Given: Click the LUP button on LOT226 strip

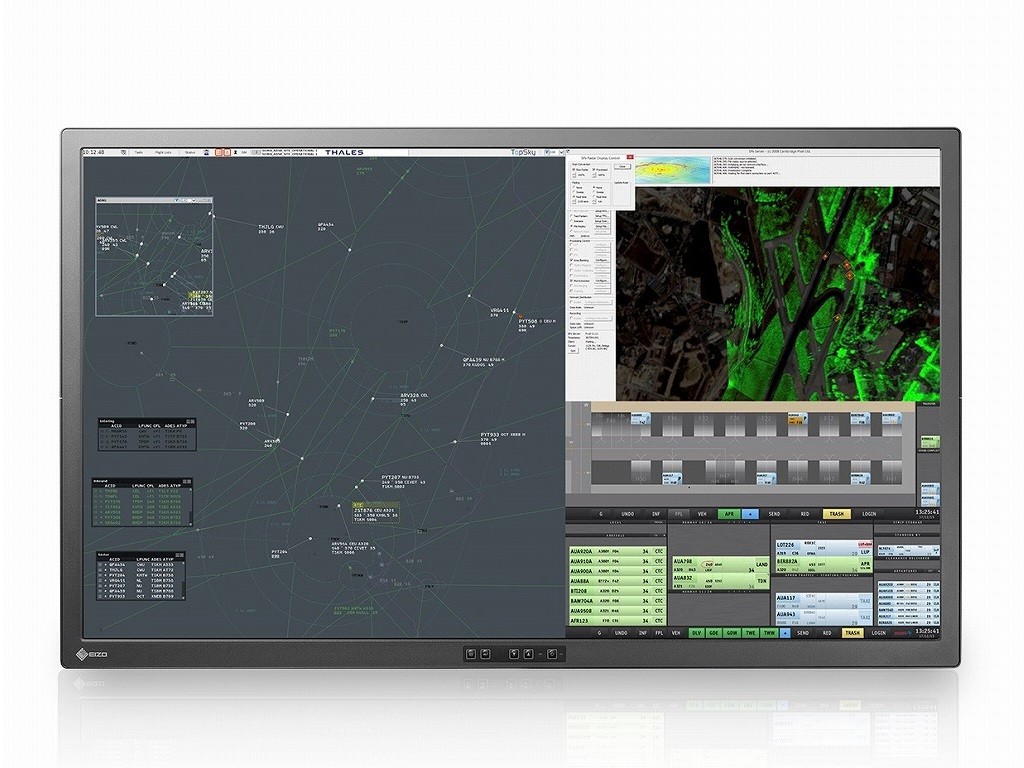Looking at the screenshot, I should point(865,552).
